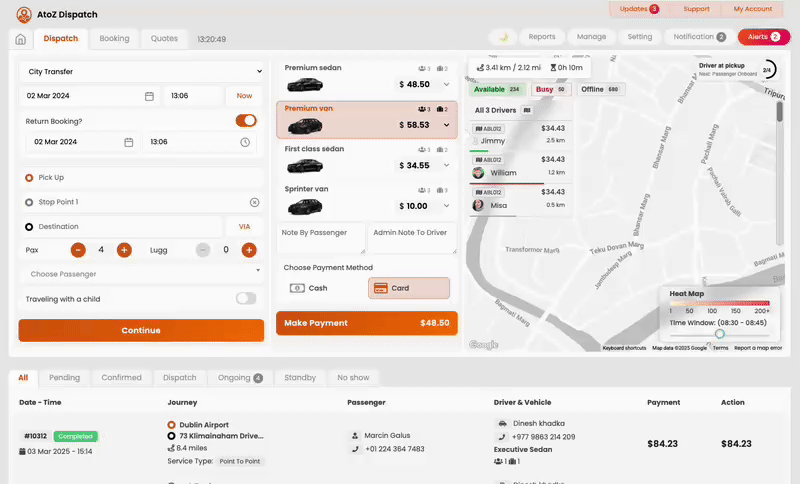This screenshot has width=800, height=484.
Task: Open the Dispatch tab at top
Action: click(x=61, y=39)
